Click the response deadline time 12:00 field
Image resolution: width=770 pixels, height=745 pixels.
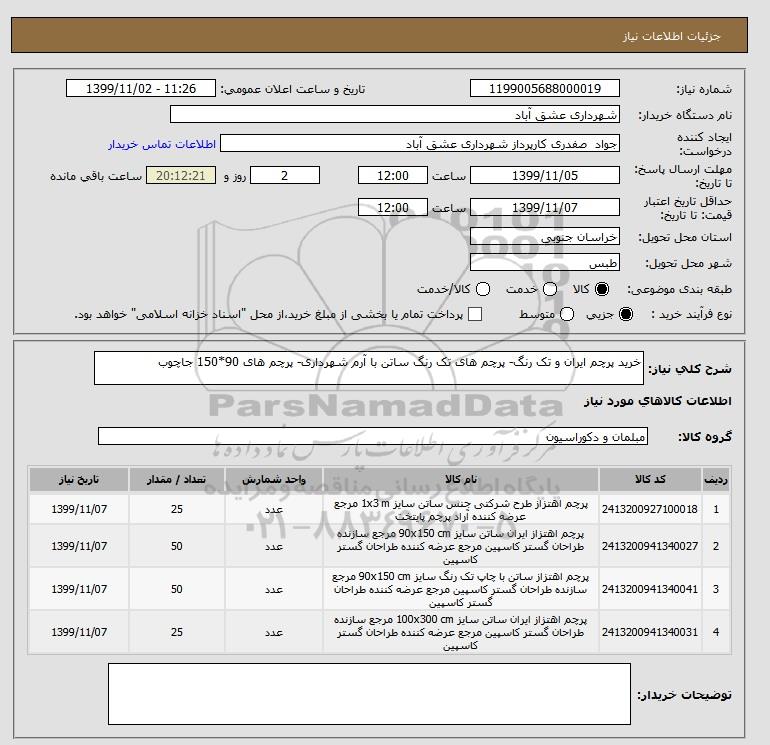(393, 175)
